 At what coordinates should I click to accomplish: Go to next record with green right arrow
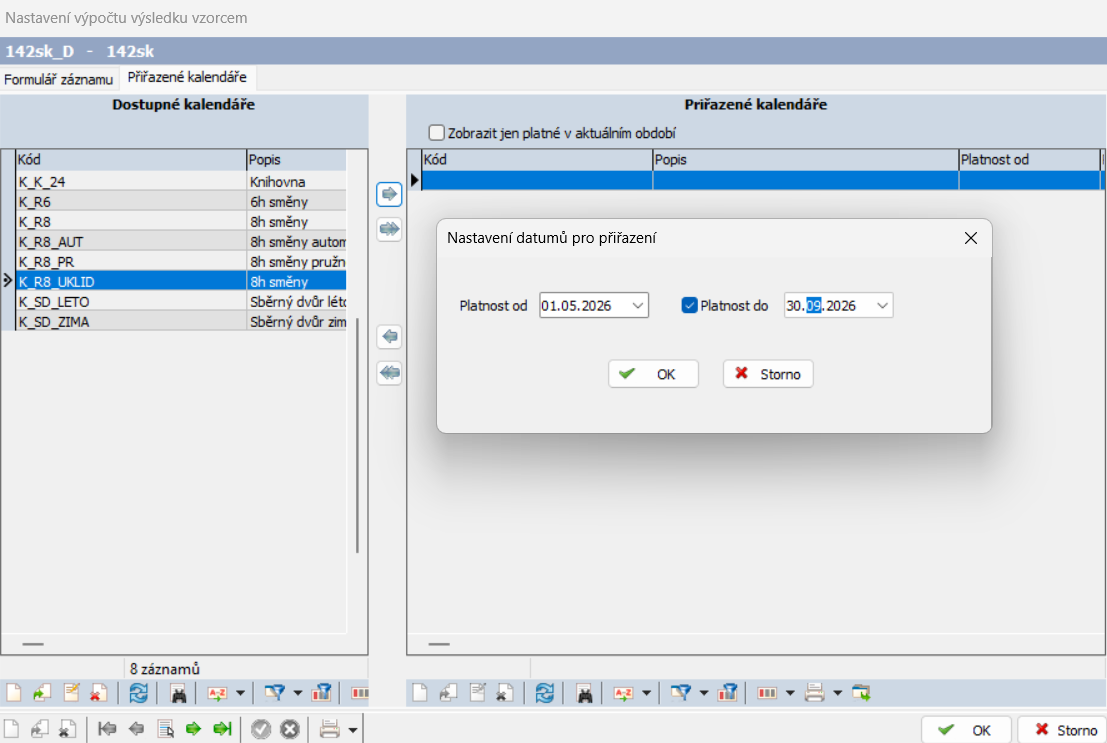[x=193, y=728]
